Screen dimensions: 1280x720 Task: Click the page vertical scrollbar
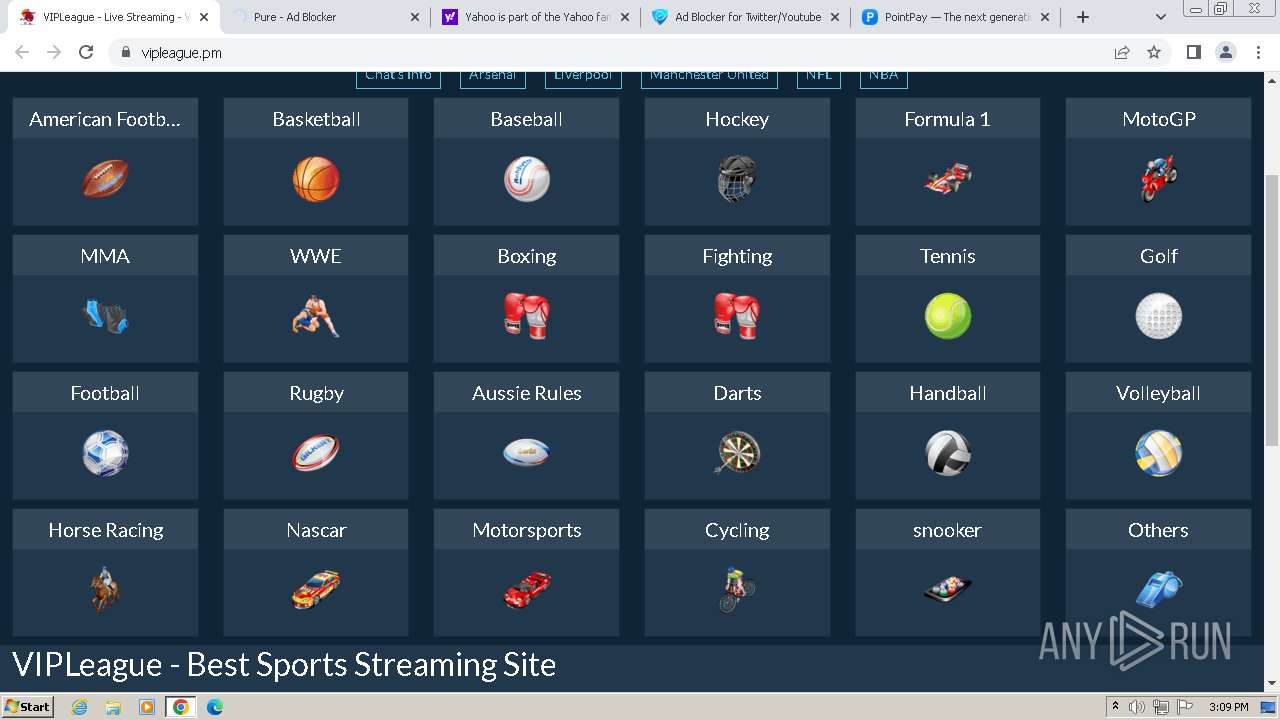pyautogui.click(x=1272, y=310)
